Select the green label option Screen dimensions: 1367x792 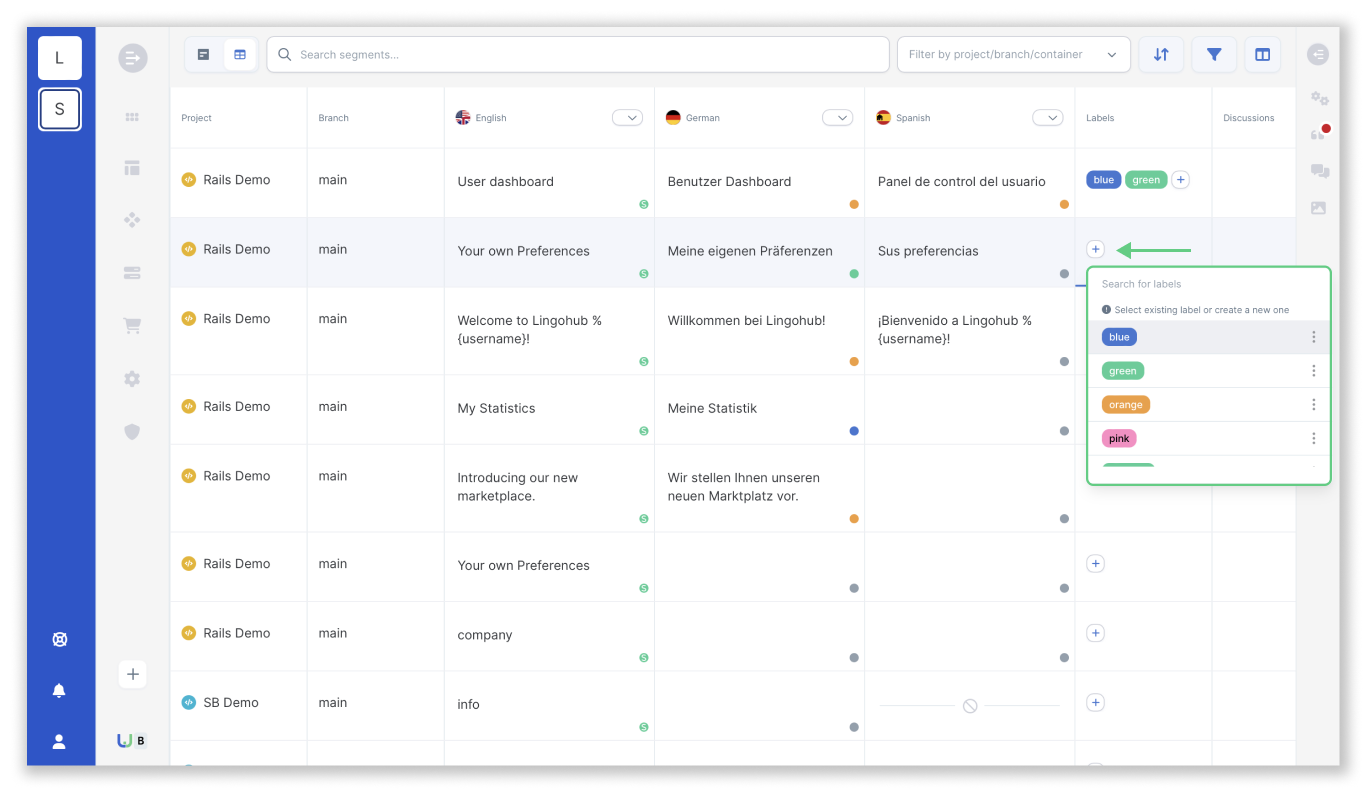pyautogui.click(x=1122, y=371)
